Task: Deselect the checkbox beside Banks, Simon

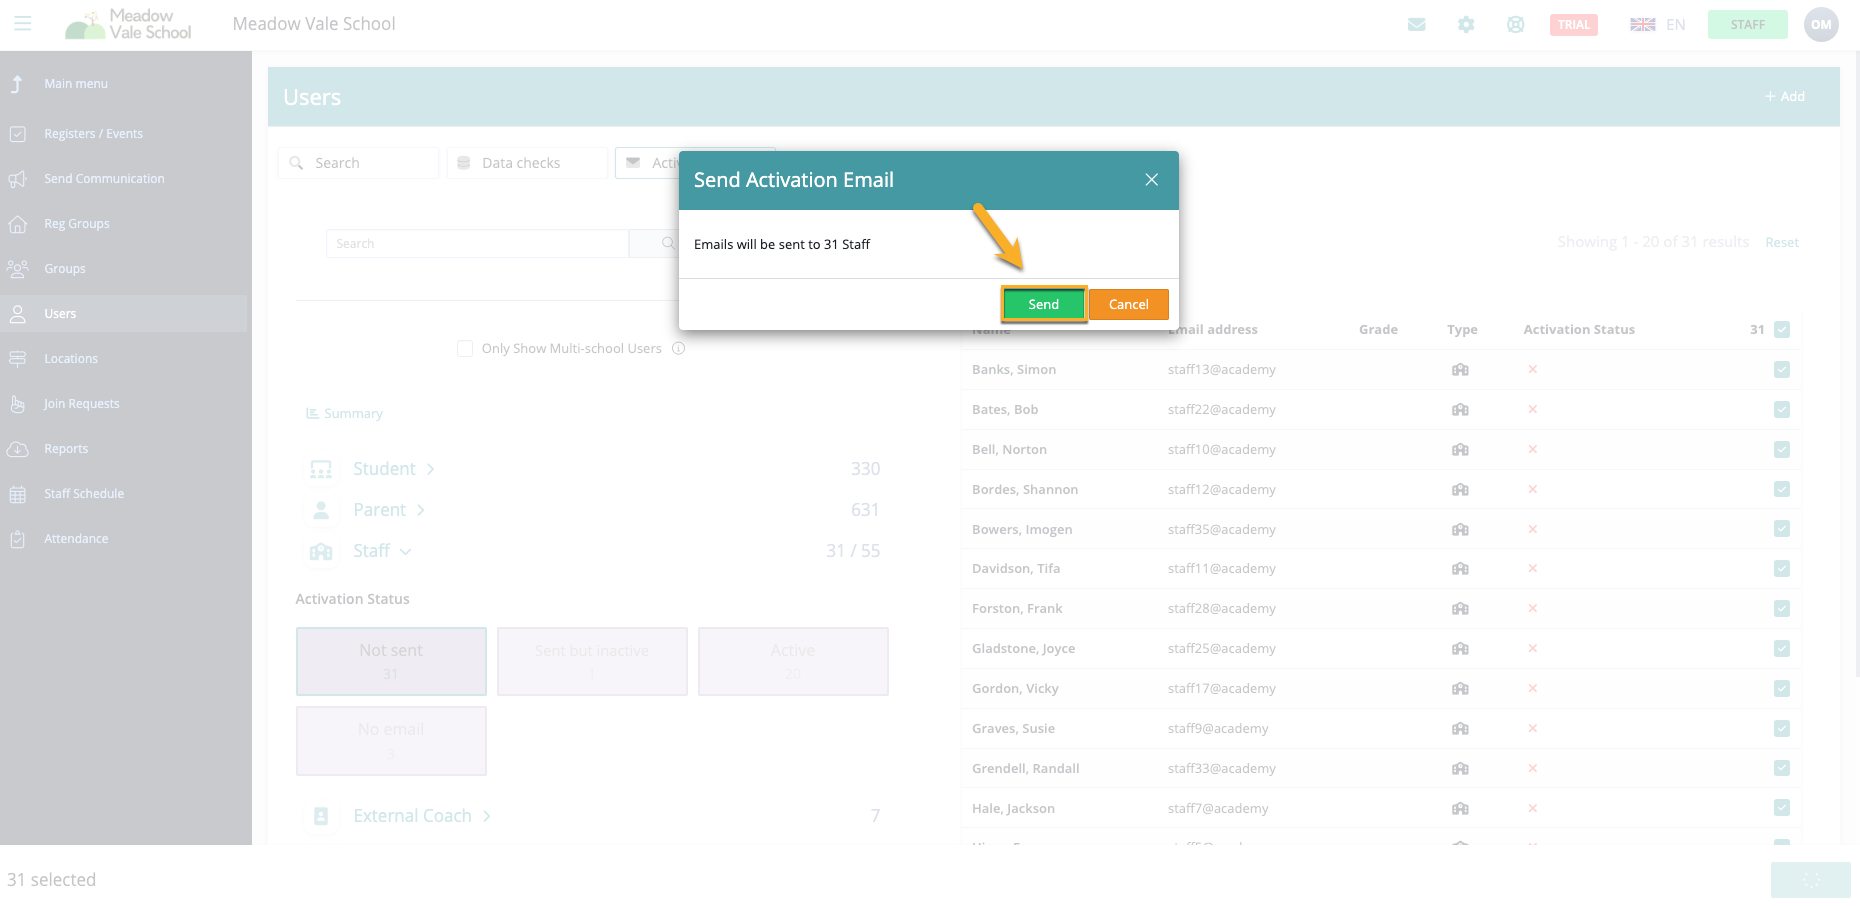Action: (x=1781, y=369)
